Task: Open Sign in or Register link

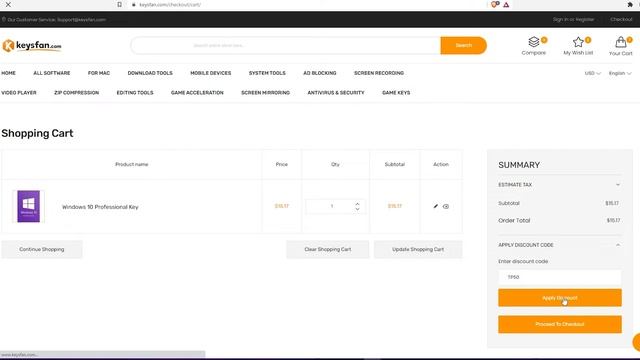Action: click(x=573, y=19)
